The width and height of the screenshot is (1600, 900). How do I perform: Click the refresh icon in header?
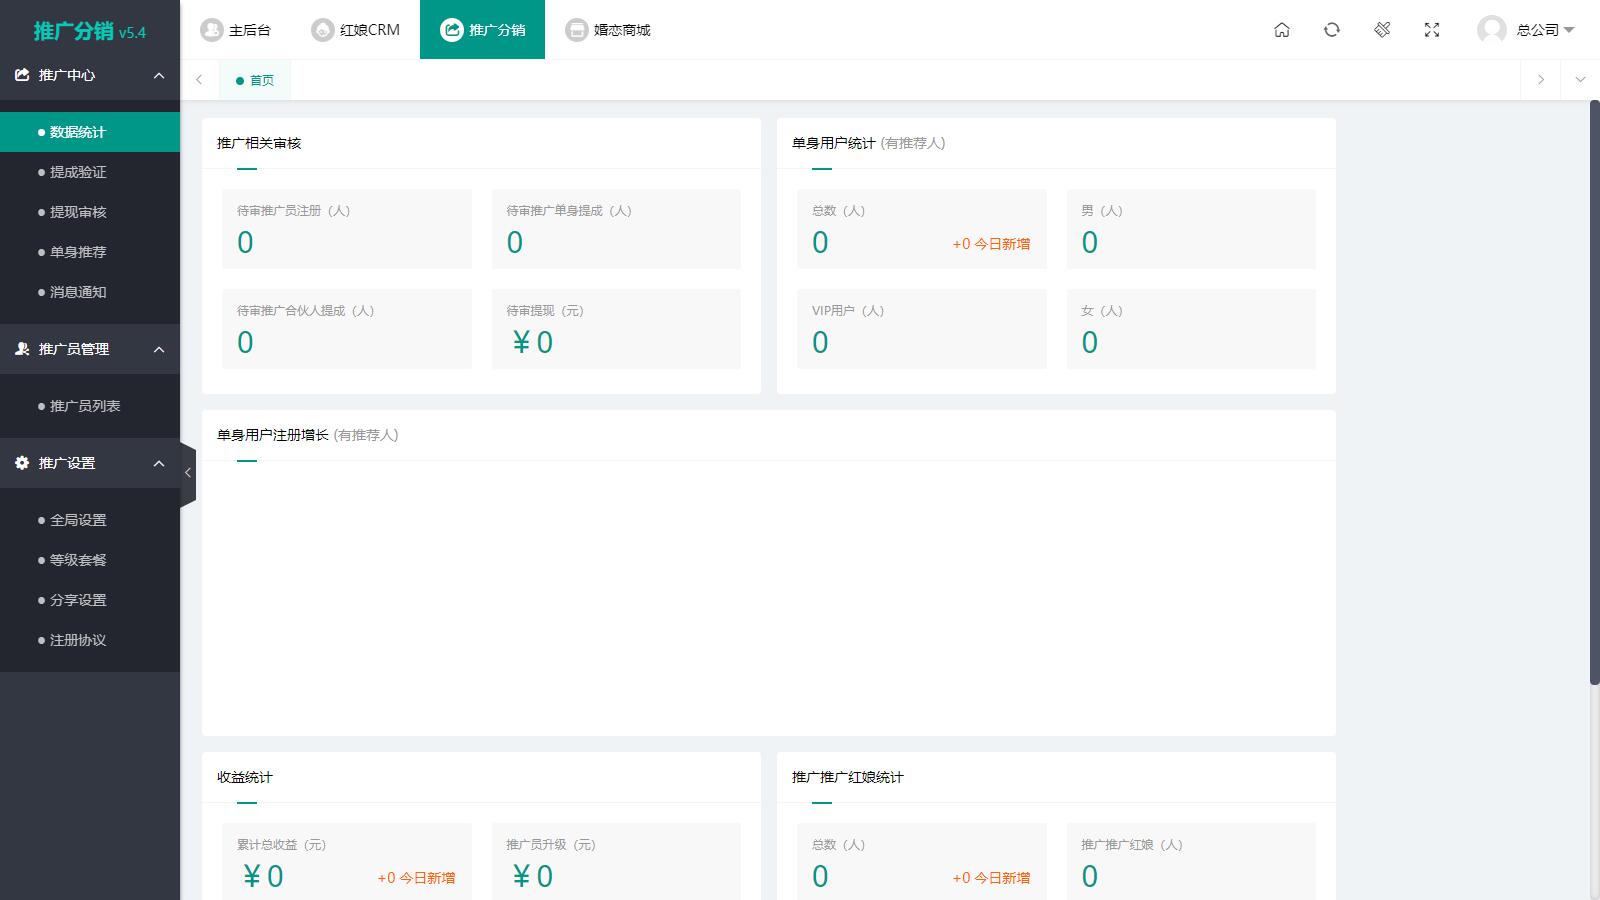tap(1332, 30)
